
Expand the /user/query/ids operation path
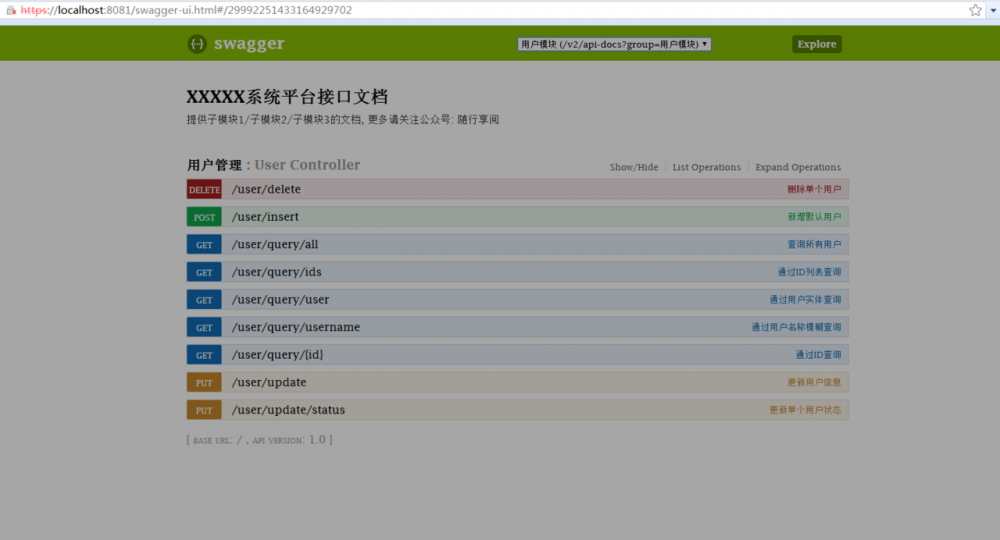coord(277,272)
